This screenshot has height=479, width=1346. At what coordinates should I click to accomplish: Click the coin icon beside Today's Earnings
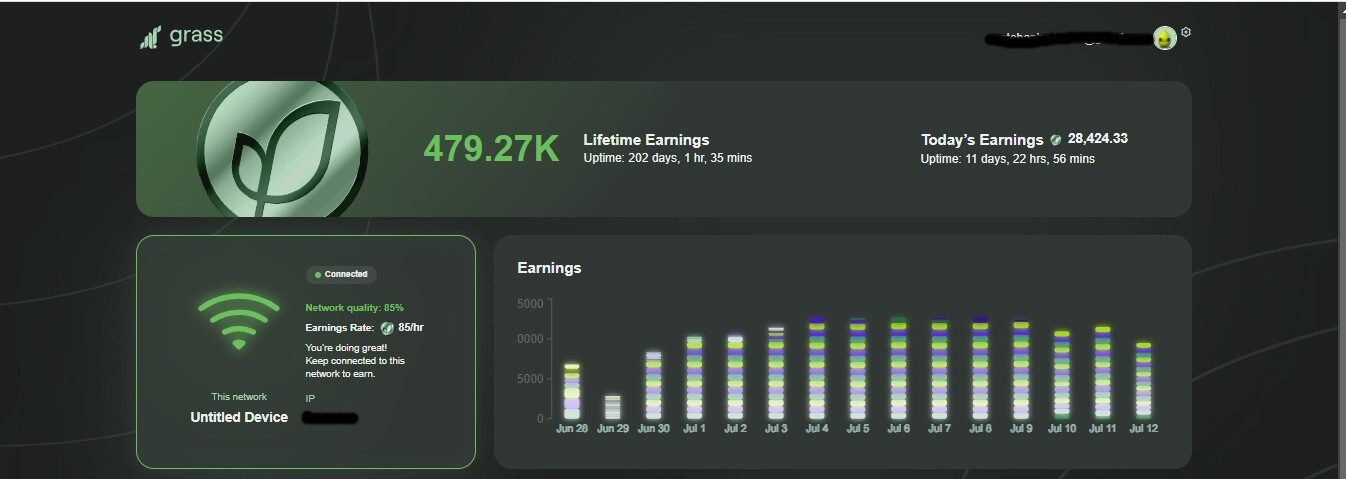1056,140
